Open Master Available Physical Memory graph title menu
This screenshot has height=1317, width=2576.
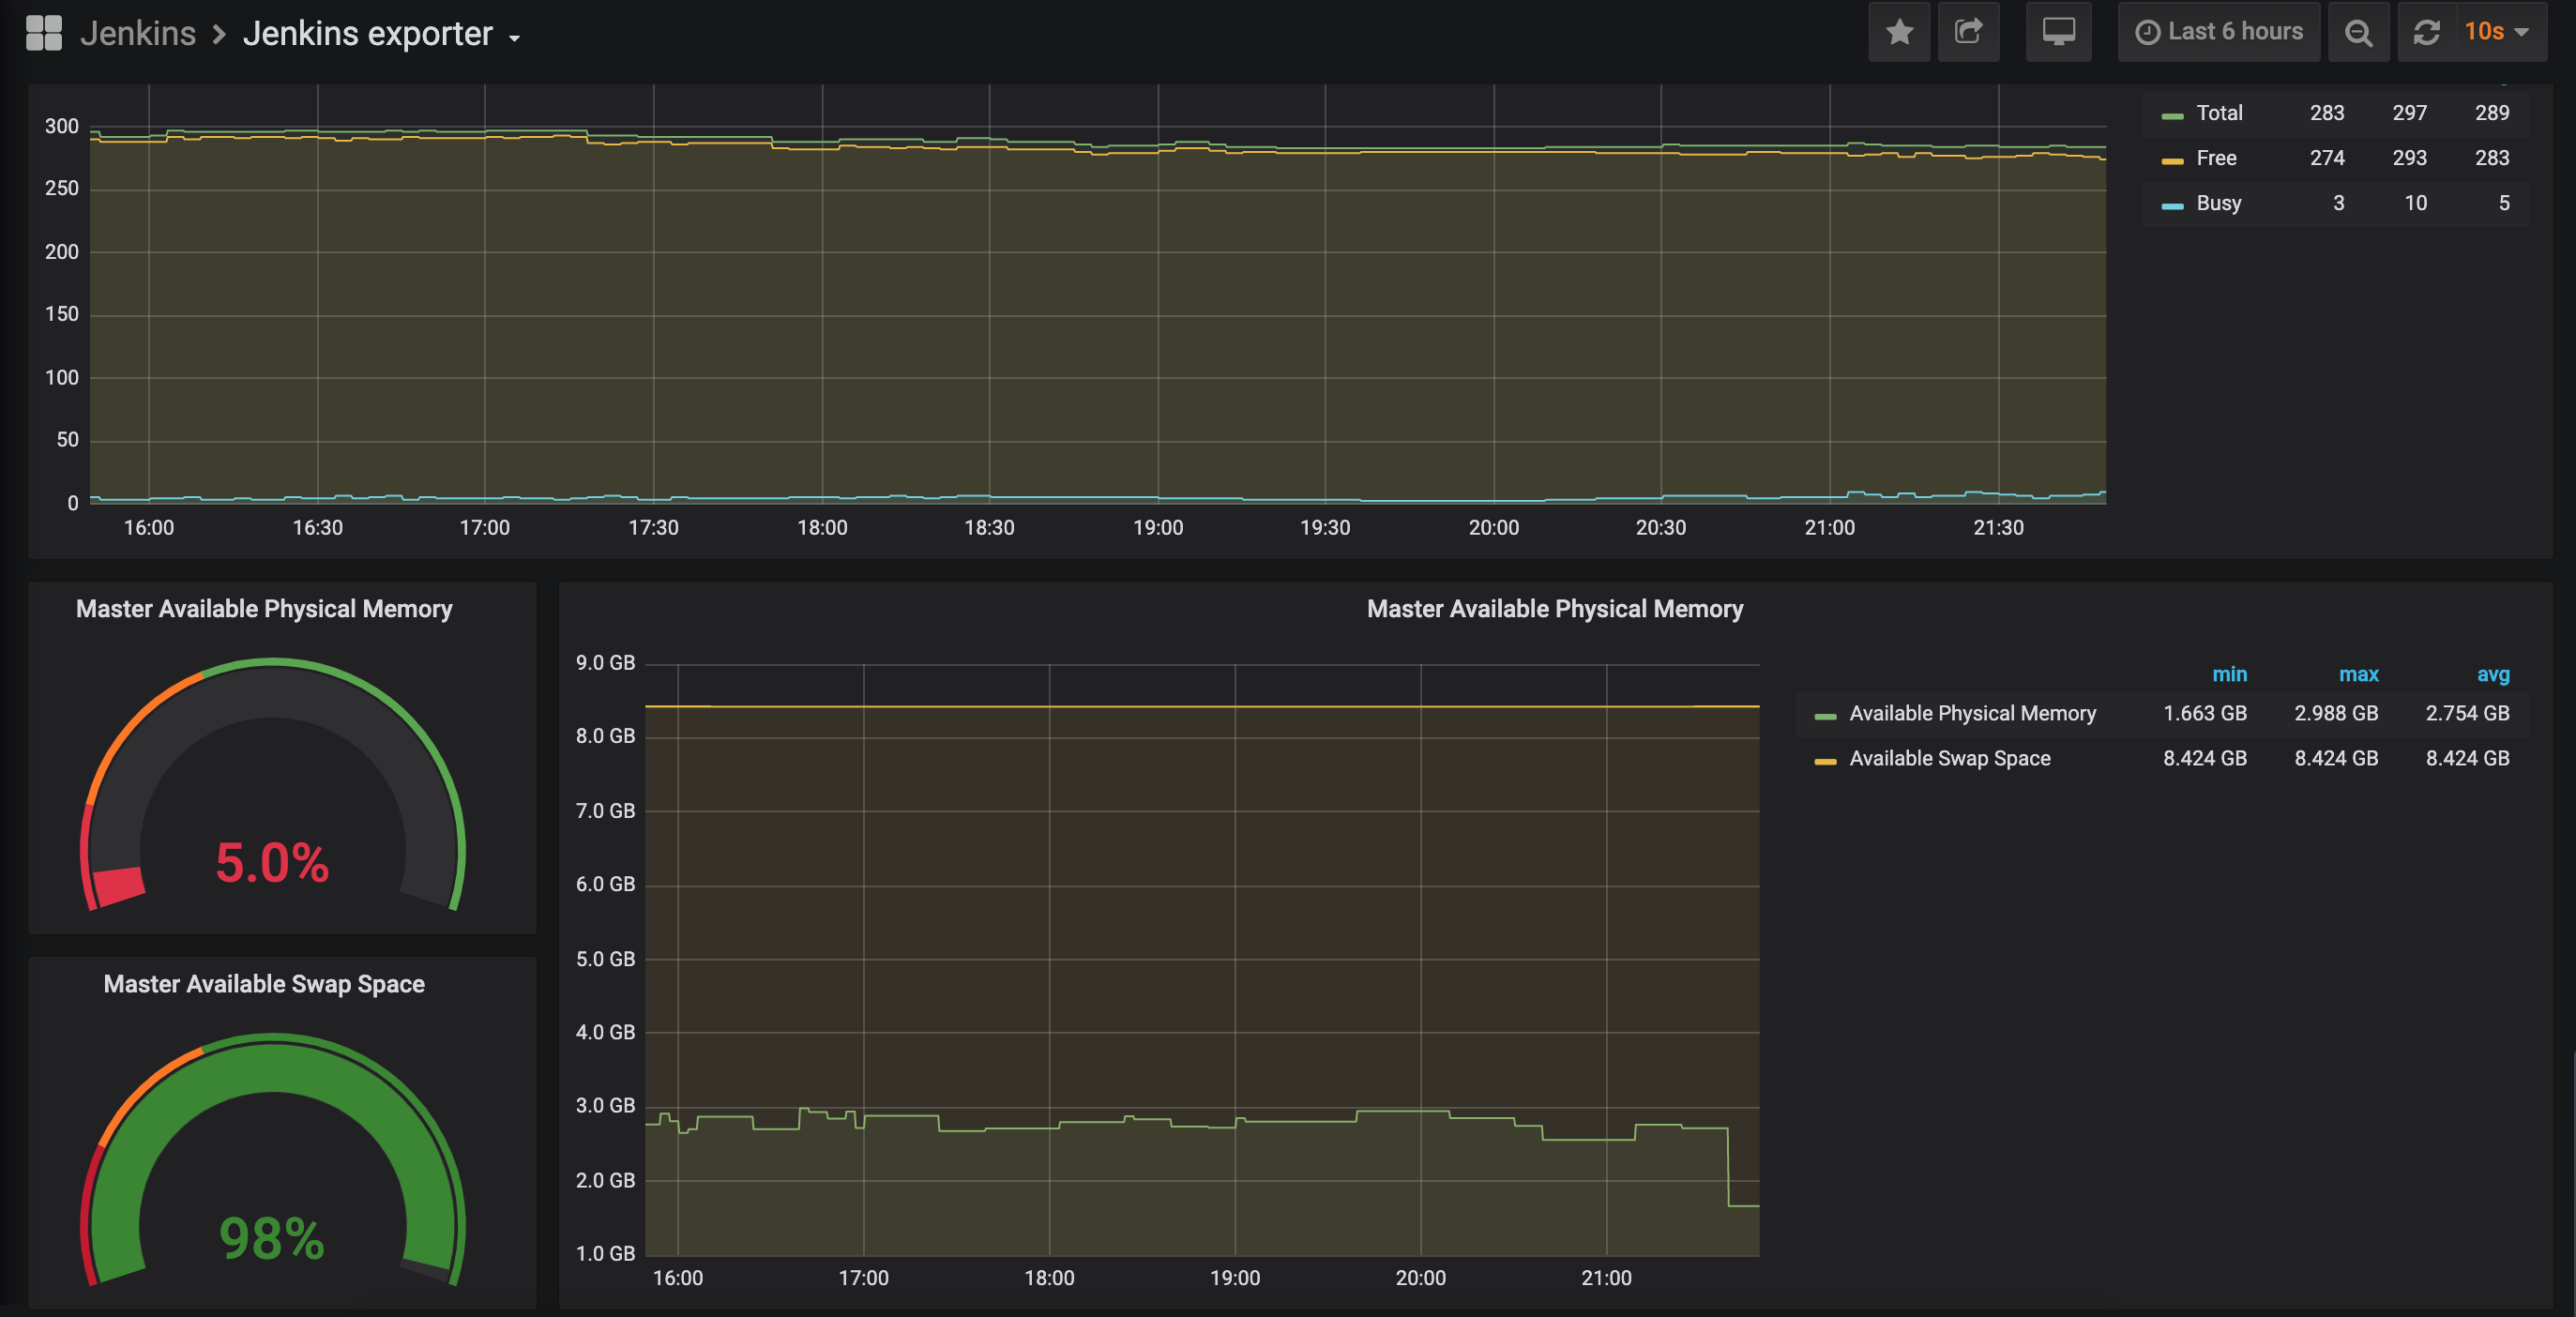(x=1554, y=609)
